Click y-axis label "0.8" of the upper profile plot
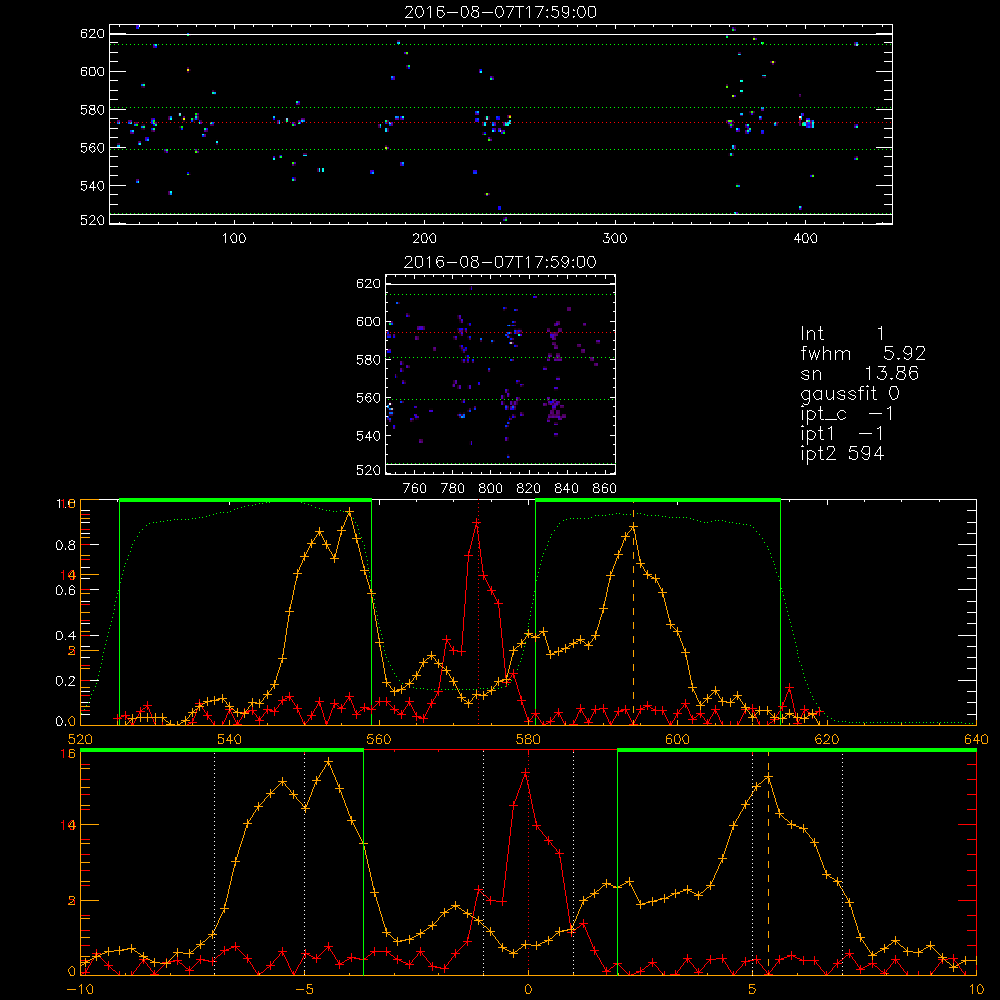 [66, 545]
